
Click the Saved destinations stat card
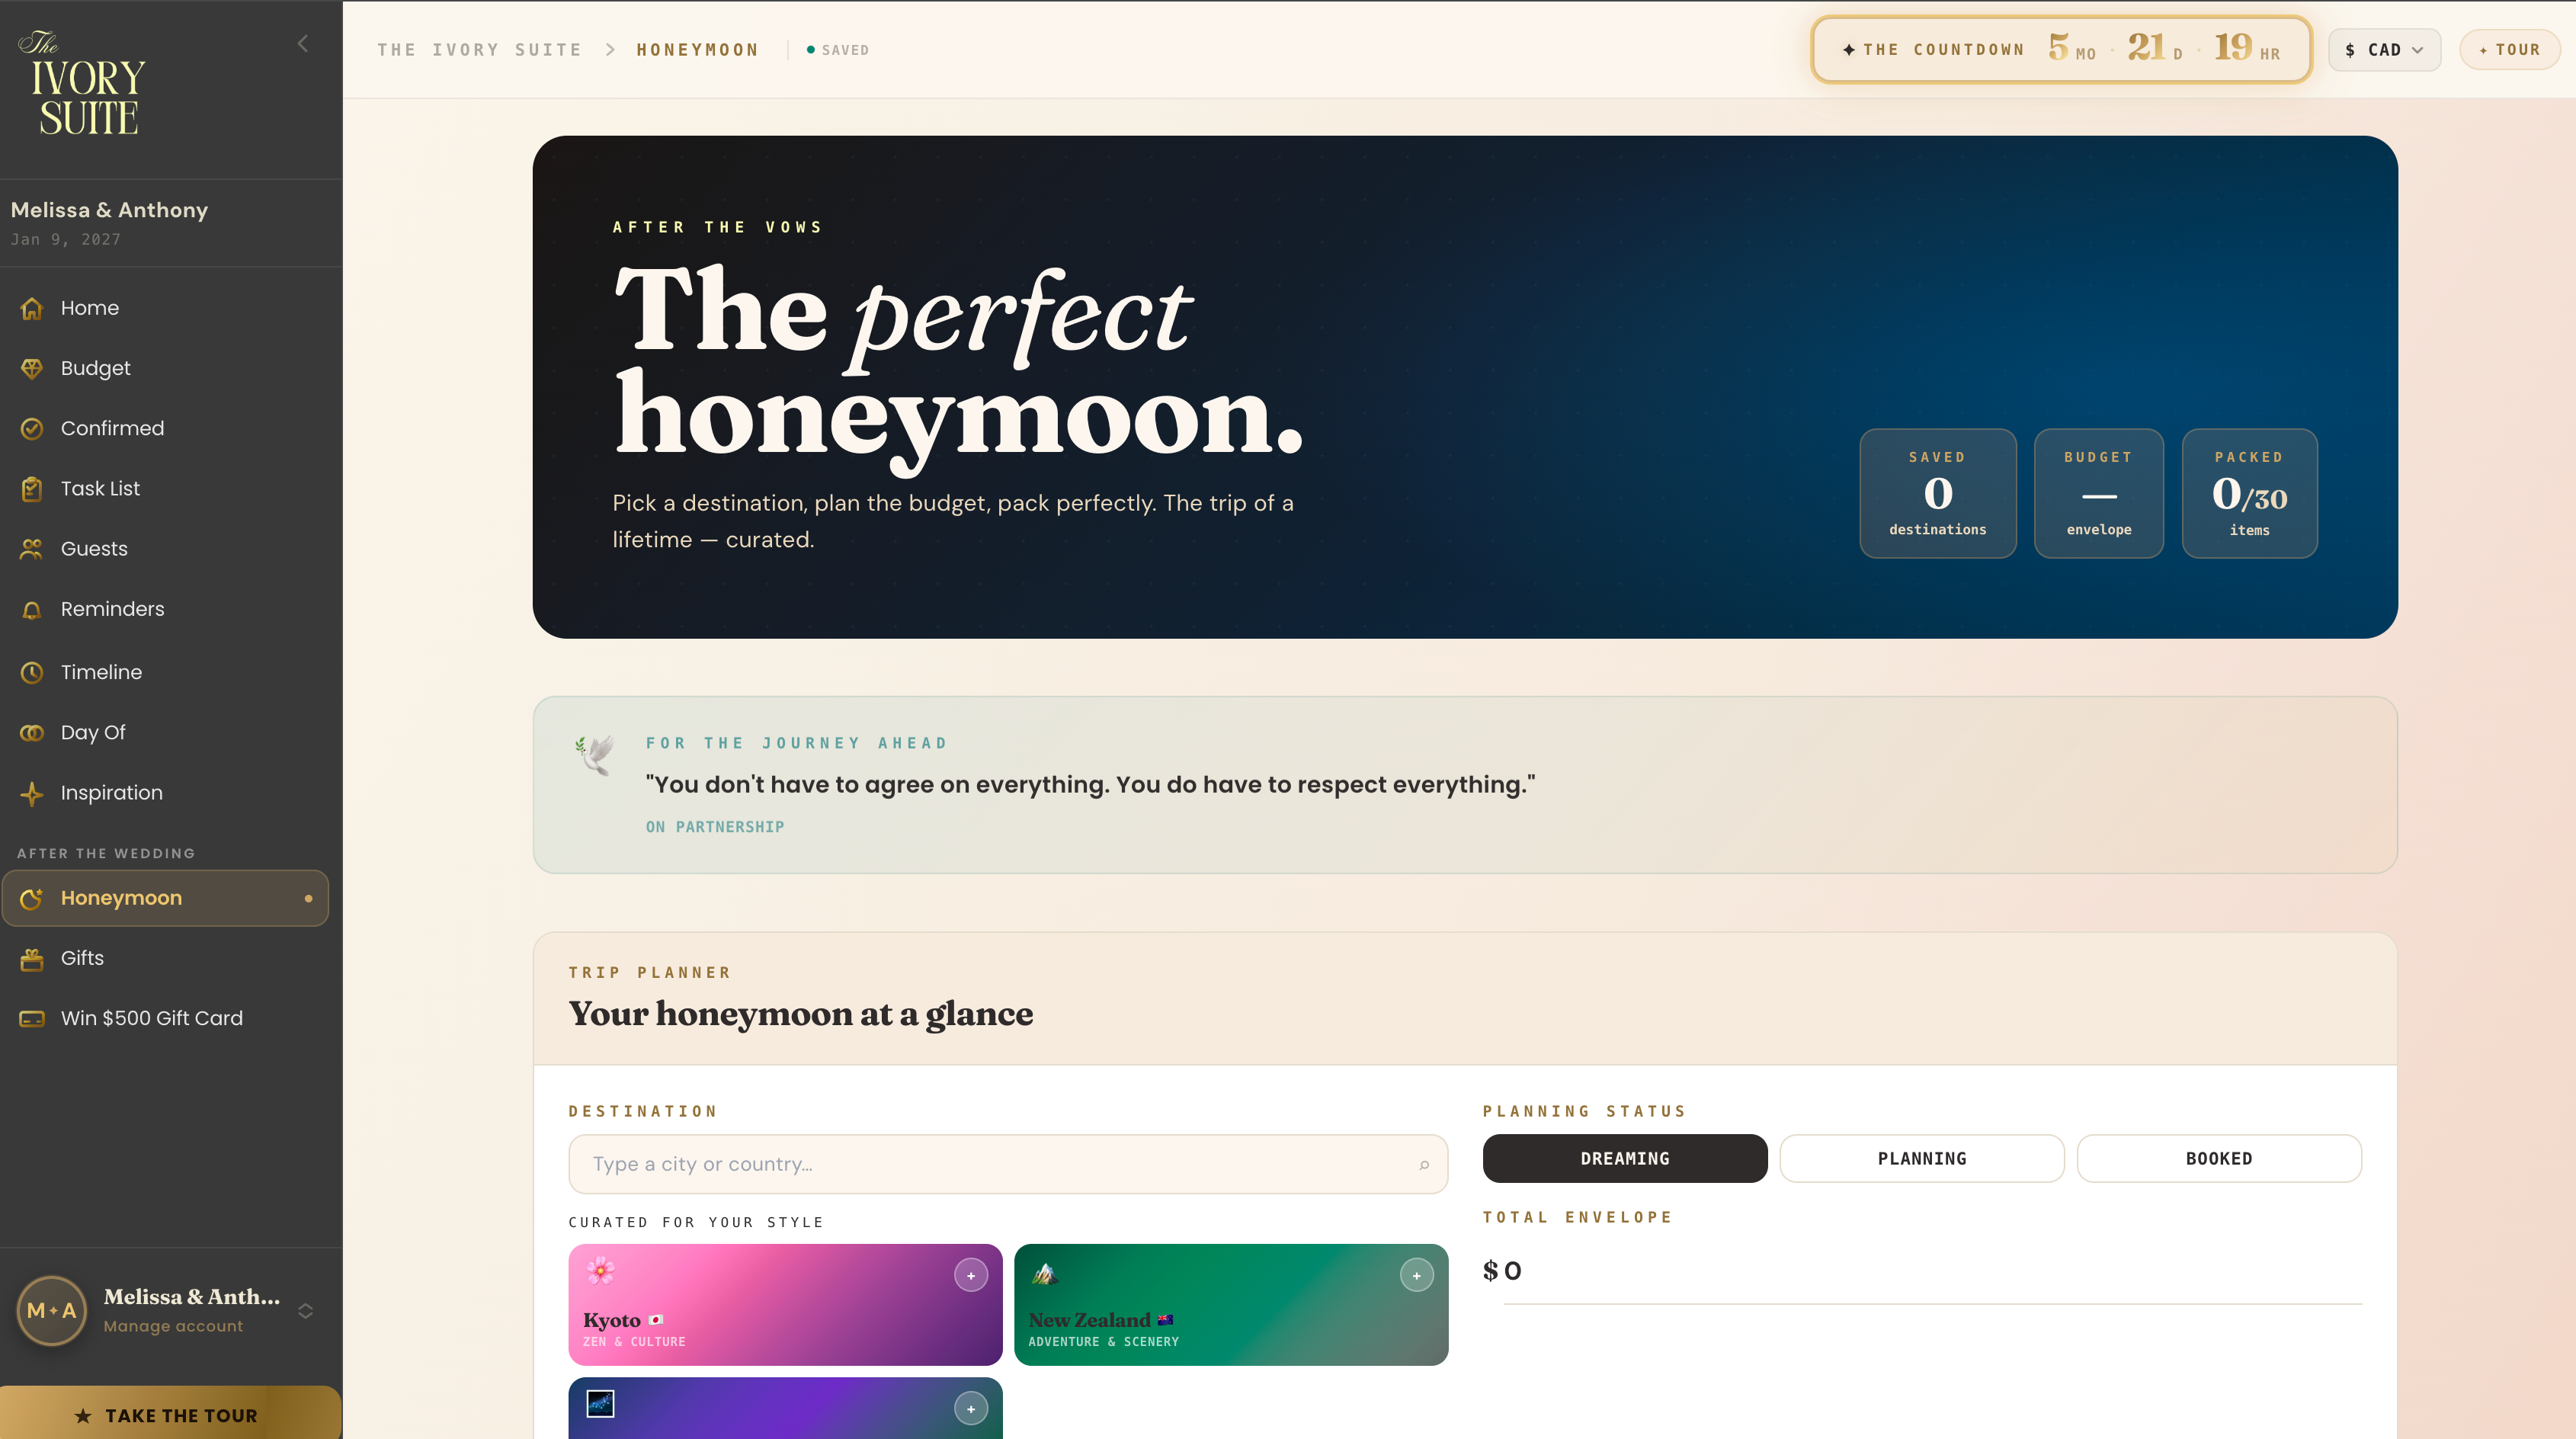click(x=1937, y=493)
